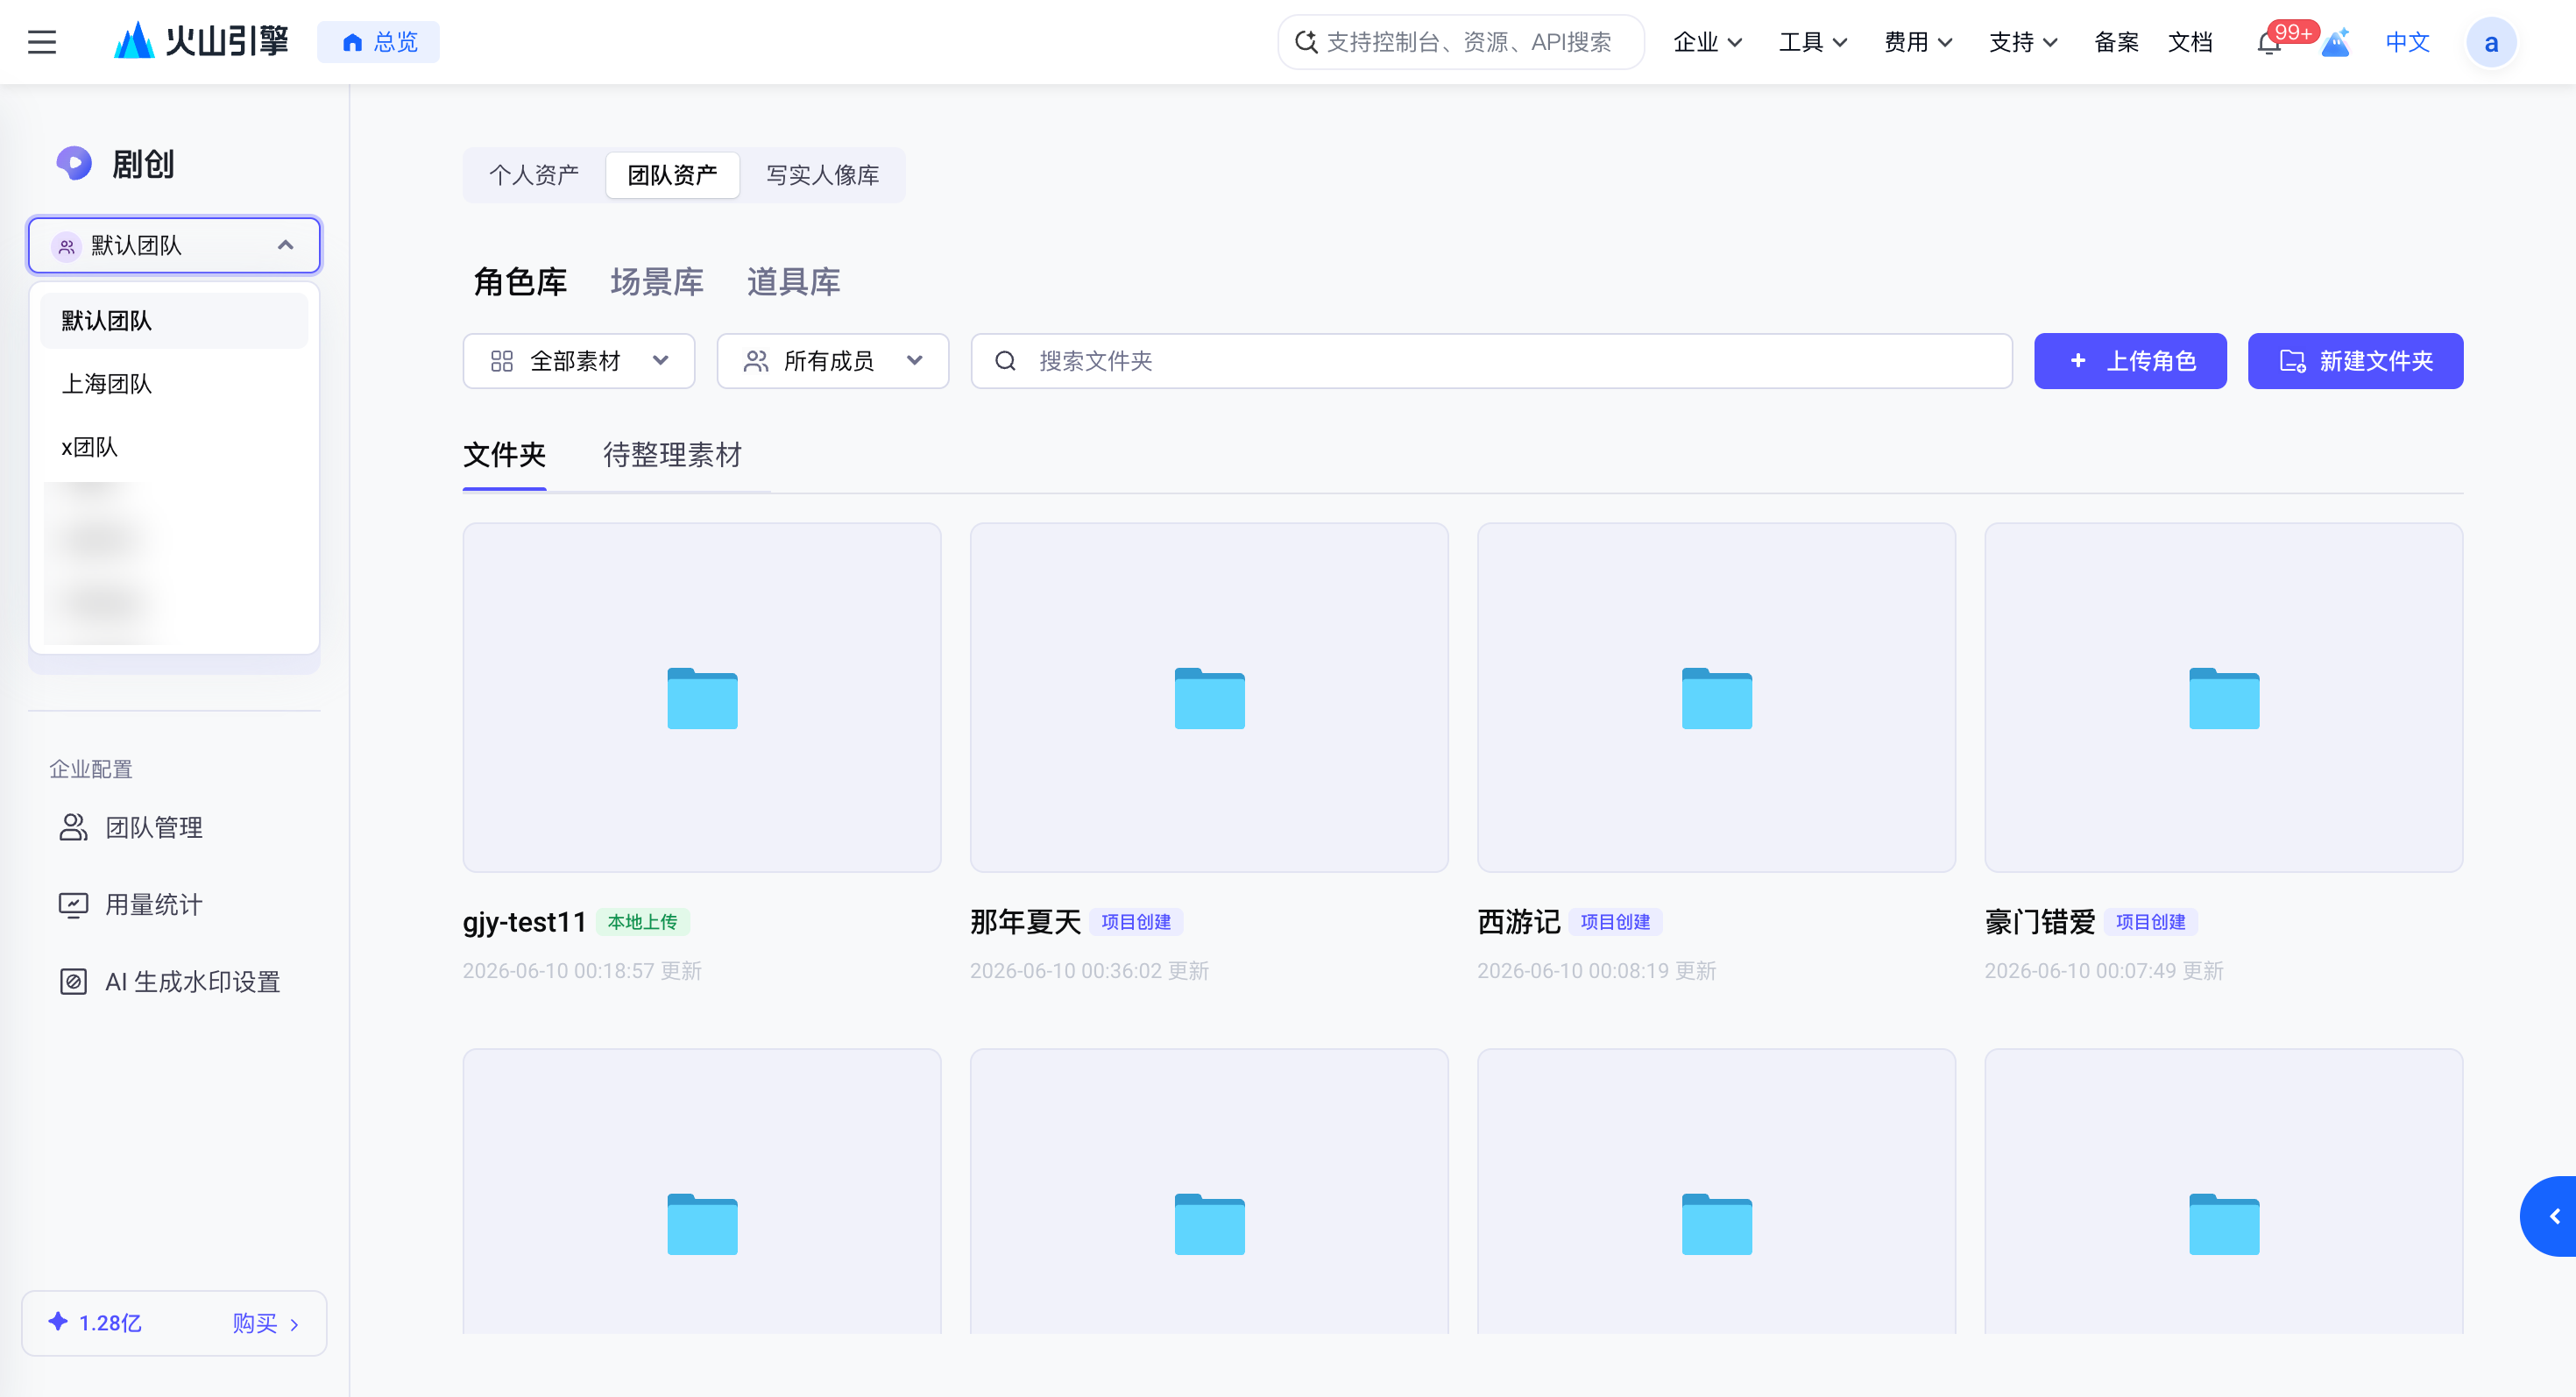2576x1397 pixels.
Task: Open the all-materials filter dropdown
Action: coord(579,361)
